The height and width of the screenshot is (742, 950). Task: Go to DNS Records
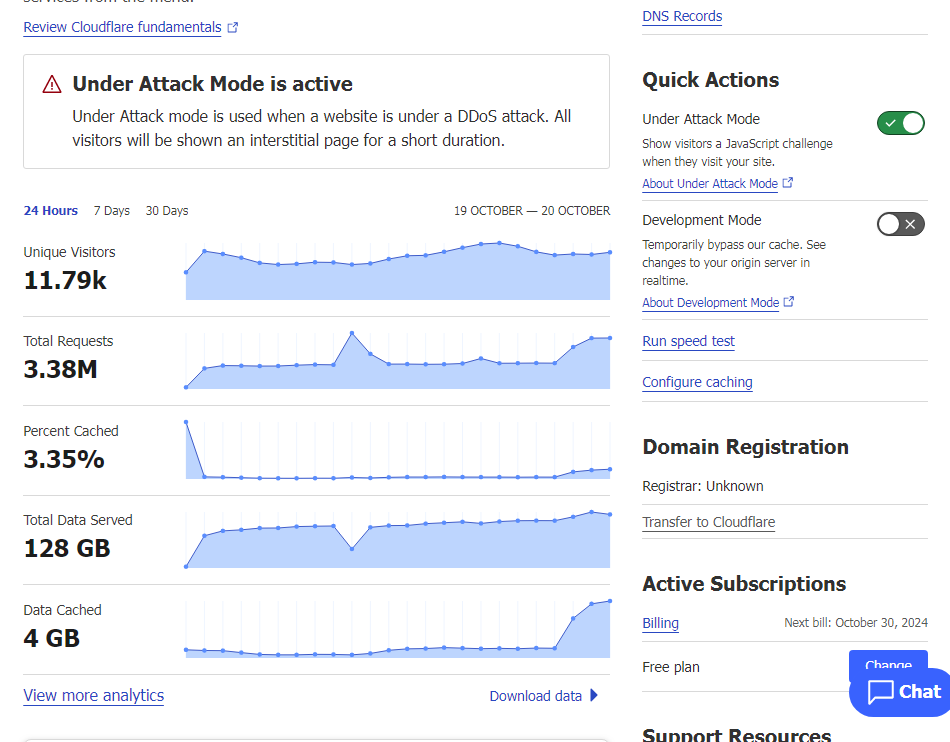click(x=682, y=16)
